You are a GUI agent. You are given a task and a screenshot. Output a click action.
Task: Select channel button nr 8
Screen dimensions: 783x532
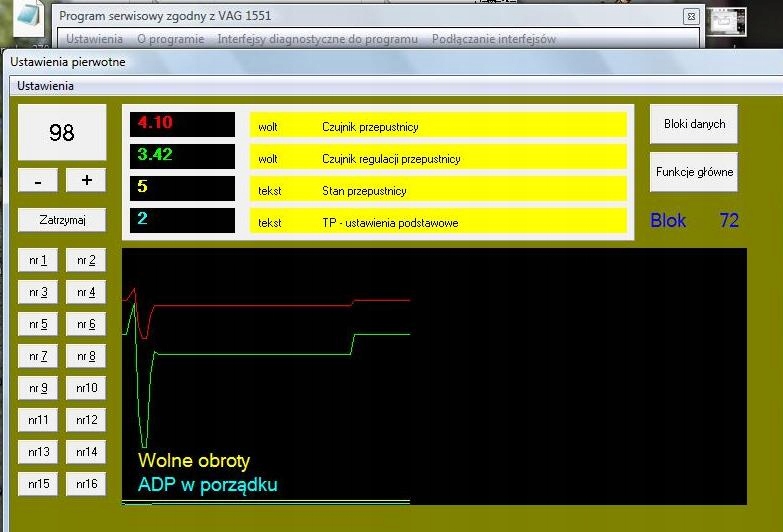click(86, 357)
